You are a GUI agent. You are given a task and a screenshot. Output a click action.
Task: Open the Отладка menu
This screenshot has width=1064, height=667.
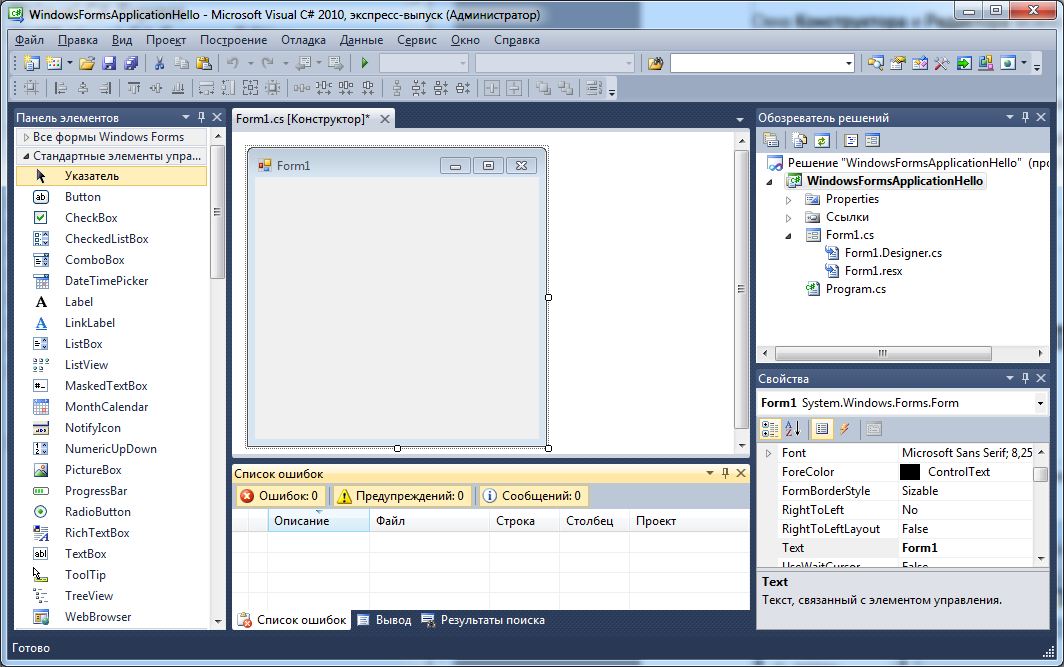coord(303,40)
